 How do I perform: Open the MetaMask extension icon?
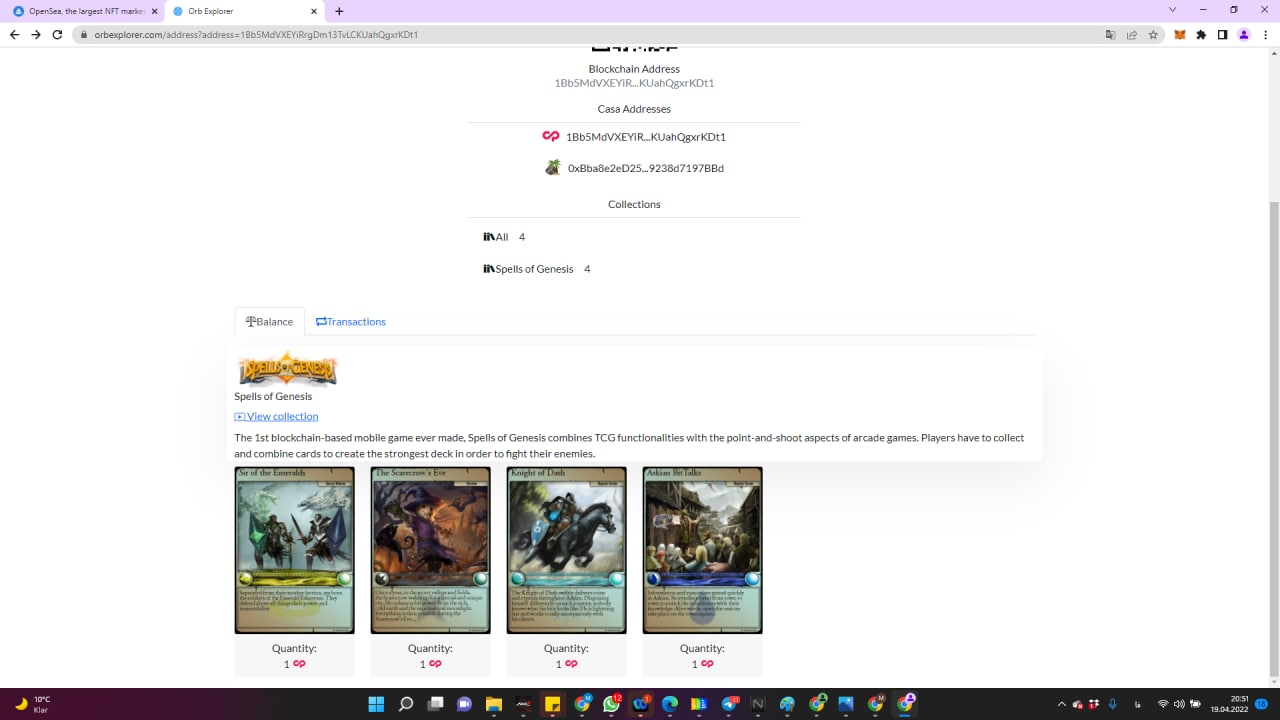(1179, 34)
